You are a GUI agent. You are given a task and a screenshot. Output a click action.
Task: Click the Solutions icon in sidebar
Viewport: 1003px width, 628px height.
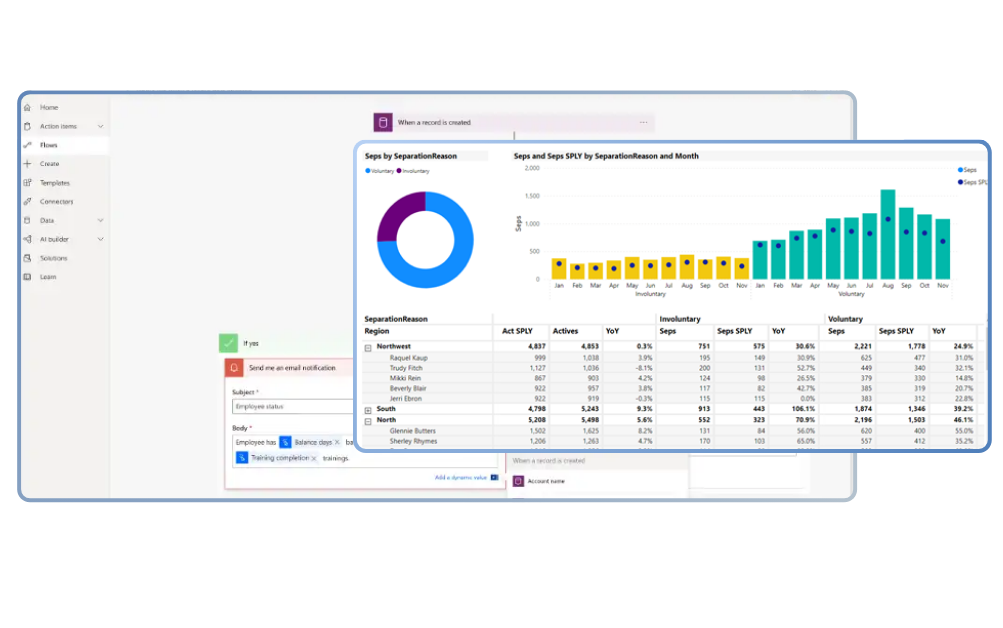tap(28, 258)
